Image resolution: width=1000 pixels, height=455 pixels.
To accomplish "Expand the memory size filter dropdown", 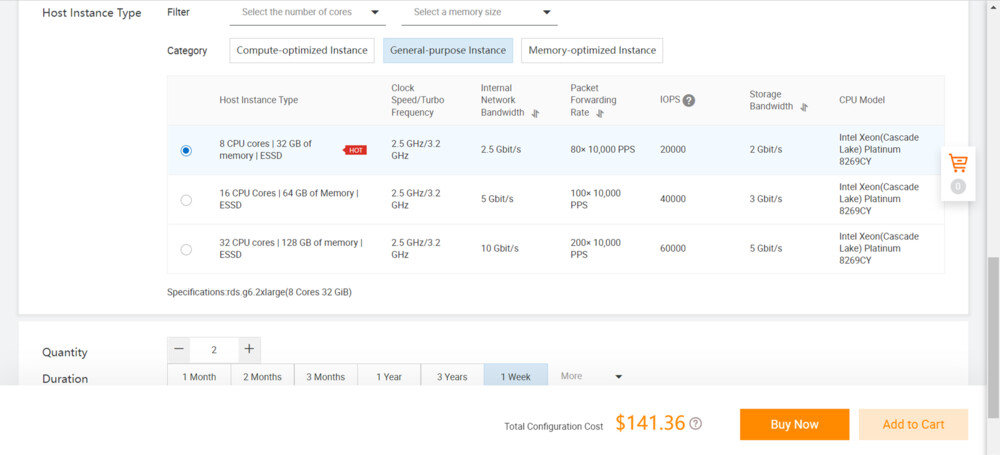I will (480, 13).
